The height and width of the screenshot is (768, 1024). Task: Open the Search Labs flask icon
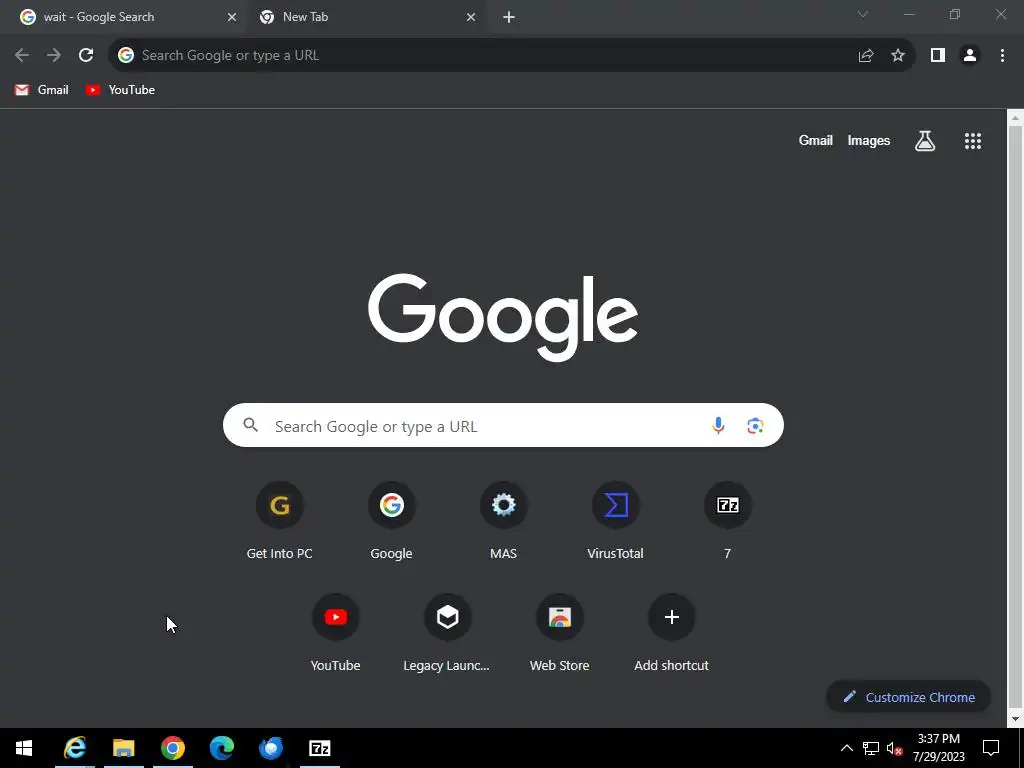coord(925,140)
